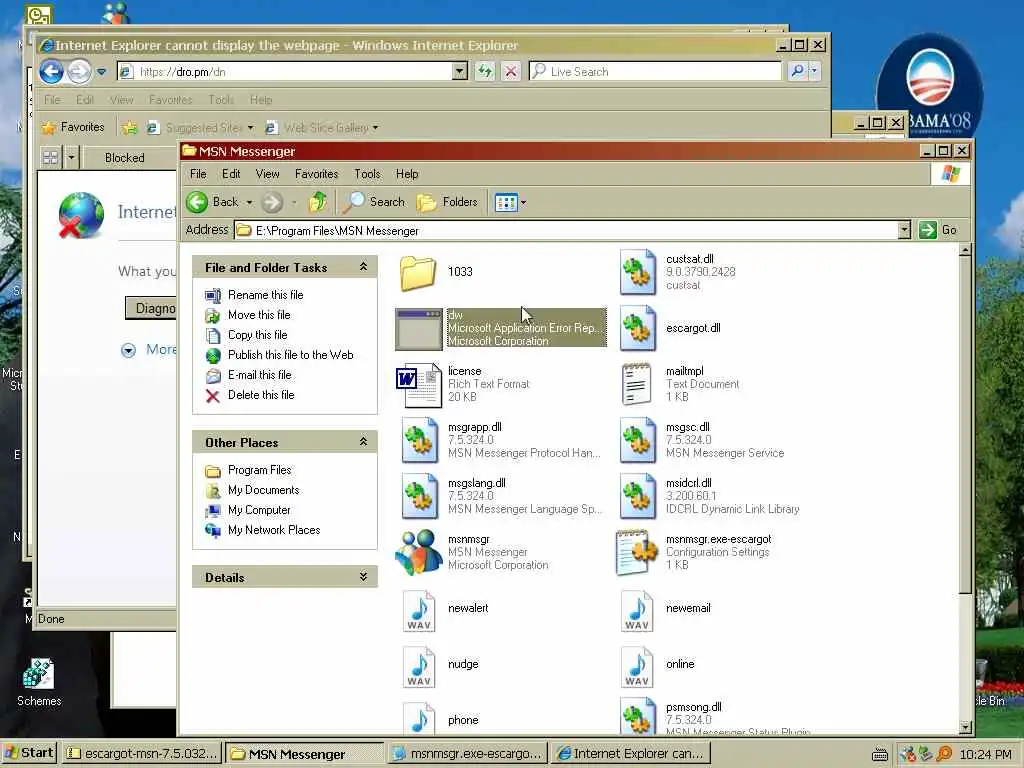Open the Tools menu in MSN Messenger window

367,174
